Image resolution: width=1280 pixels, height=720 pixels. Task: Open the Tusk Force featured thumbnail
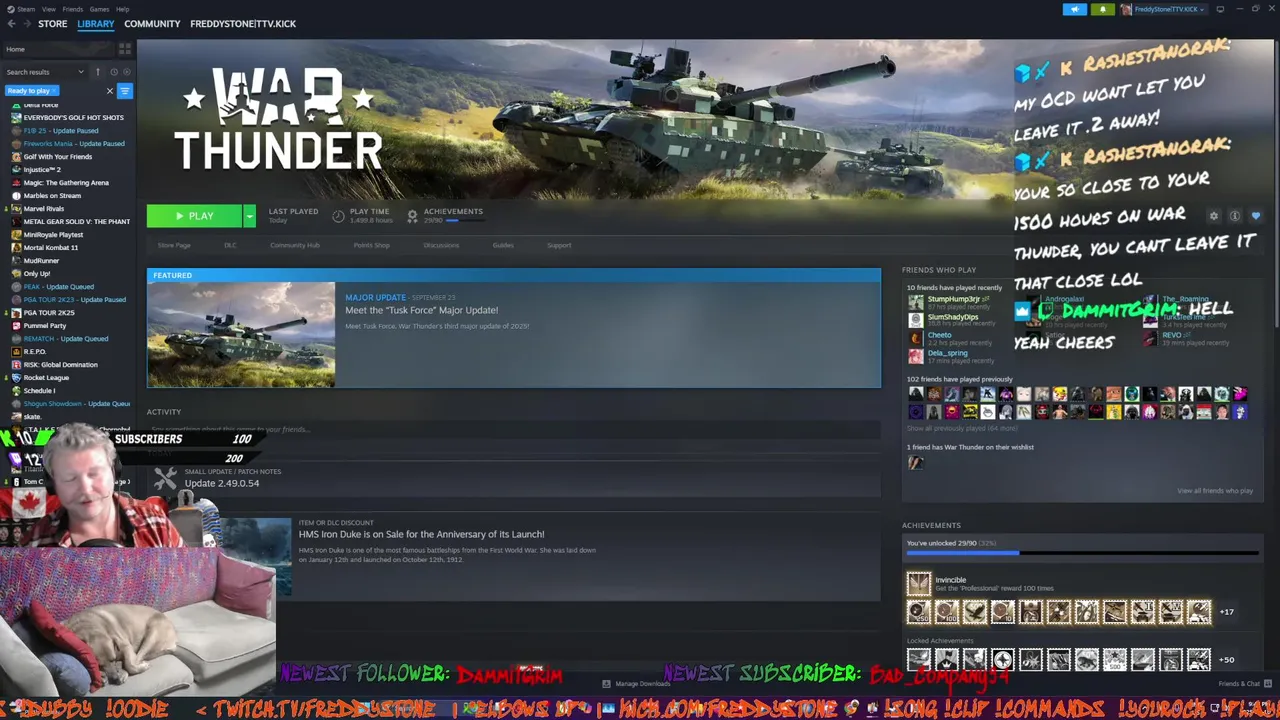[x=241, y=335]
